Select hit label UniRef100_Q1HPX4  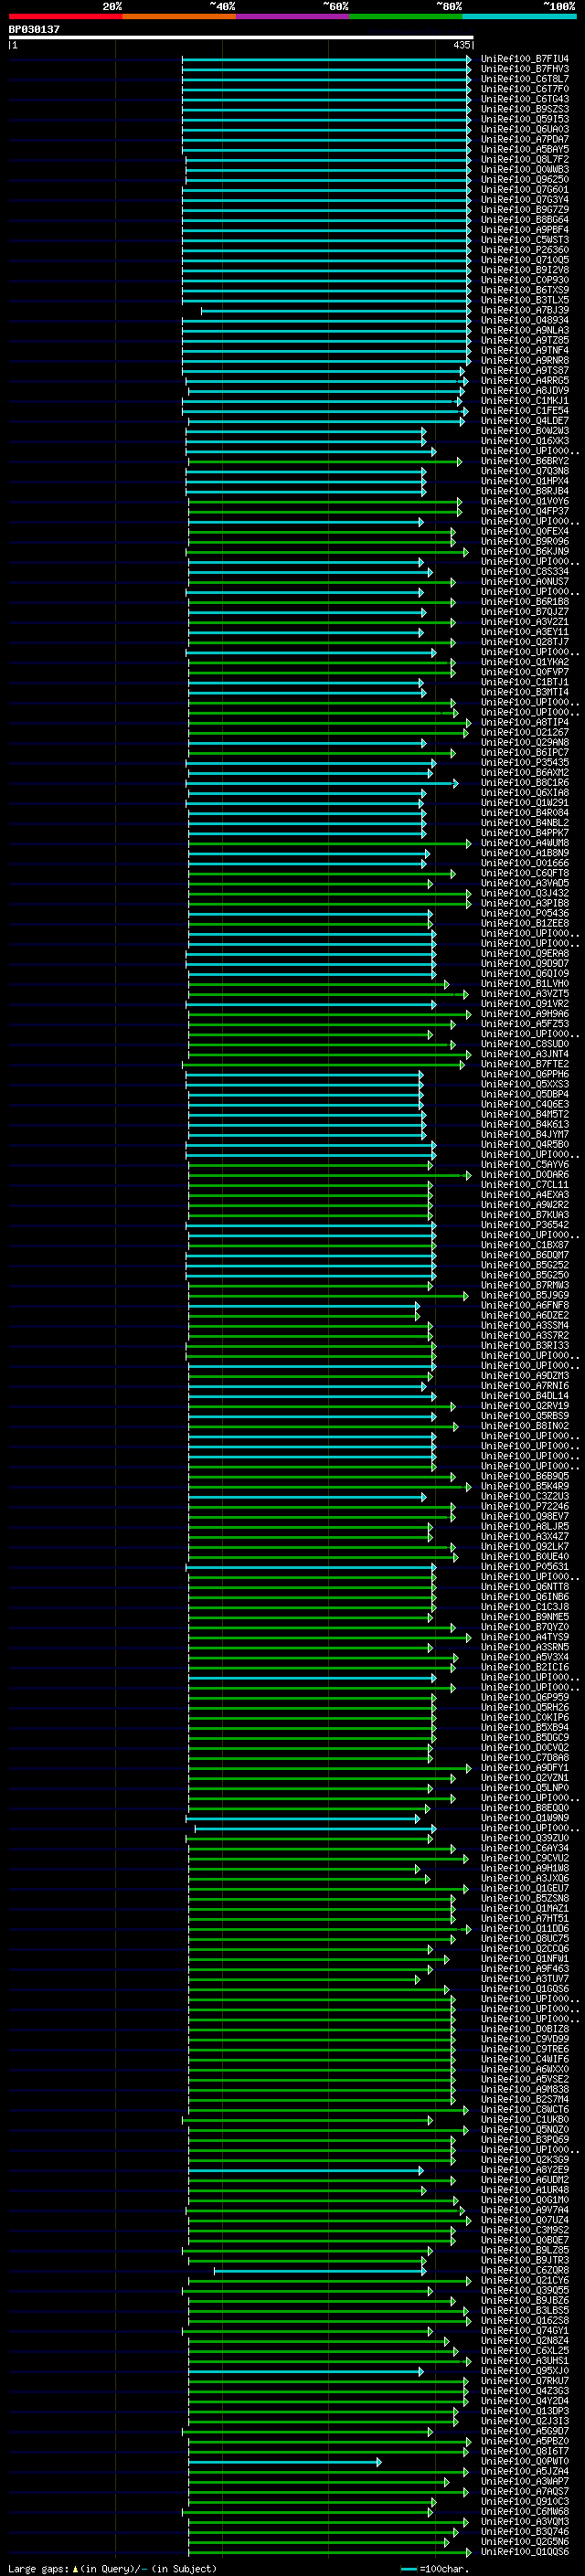524,481
